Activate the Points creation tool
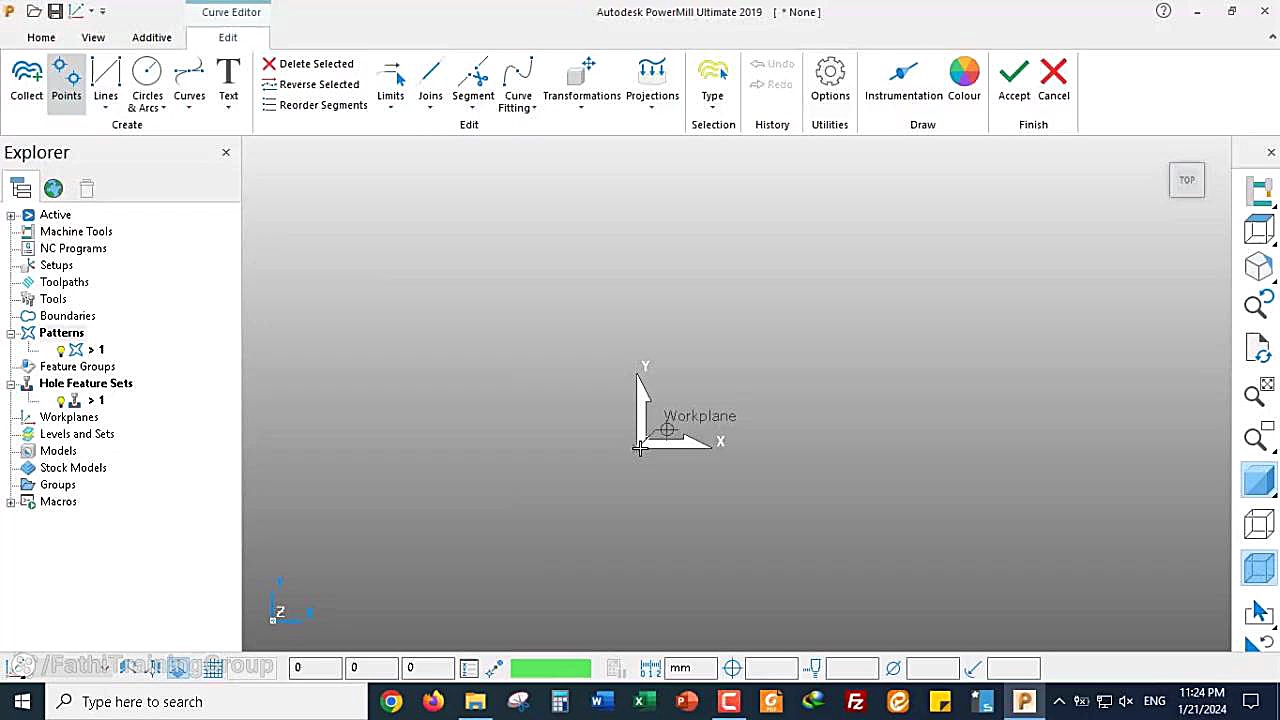The height and width of the screenshot is (720, 1280). [x=66, y=80]
